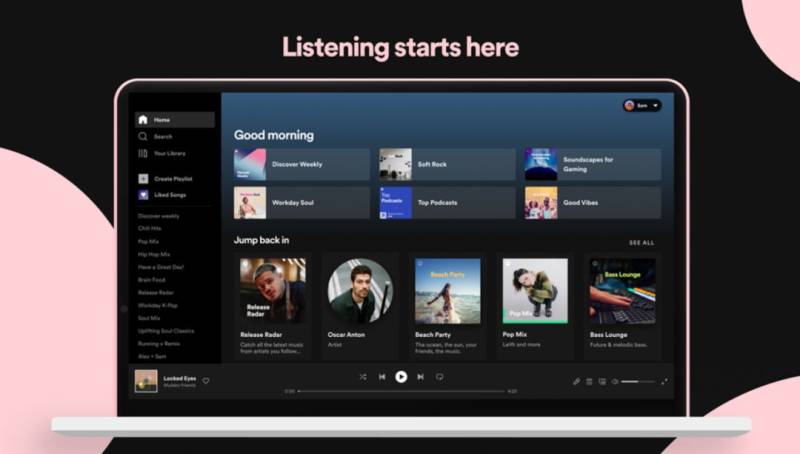Enter full screen mode
The height and width of the screenshot is (454, 800).
tap(664, 381)
